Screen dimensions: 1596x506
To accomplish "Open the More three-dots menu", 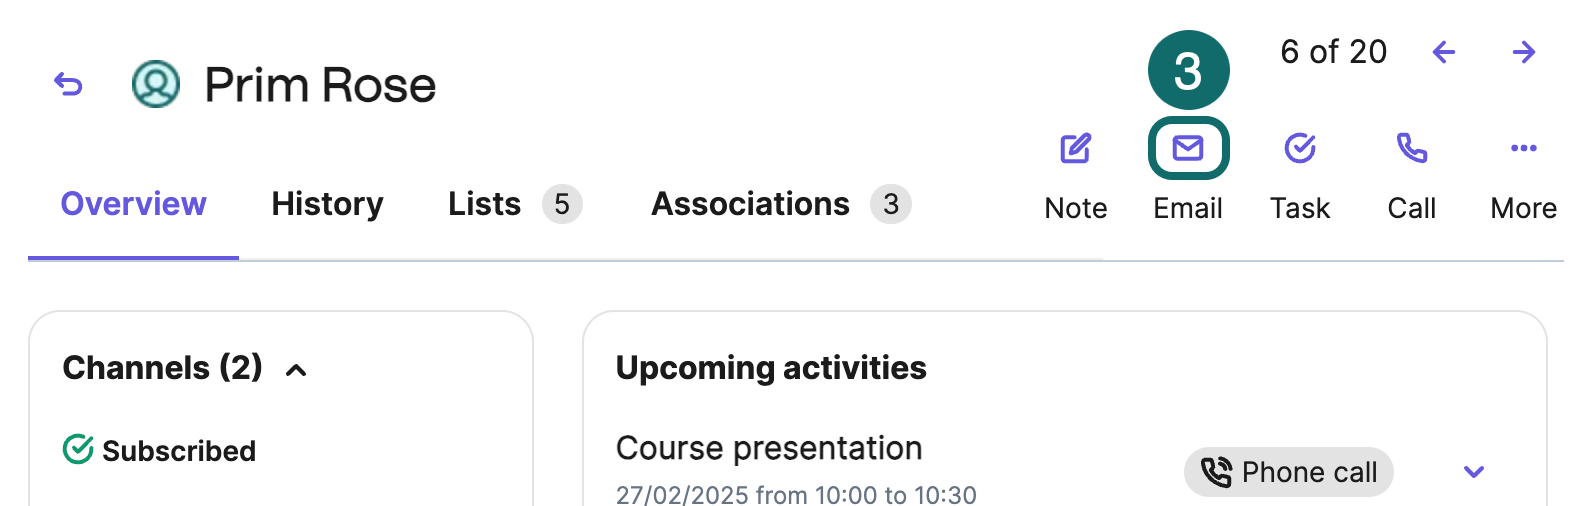I will tap(1524, 148).
